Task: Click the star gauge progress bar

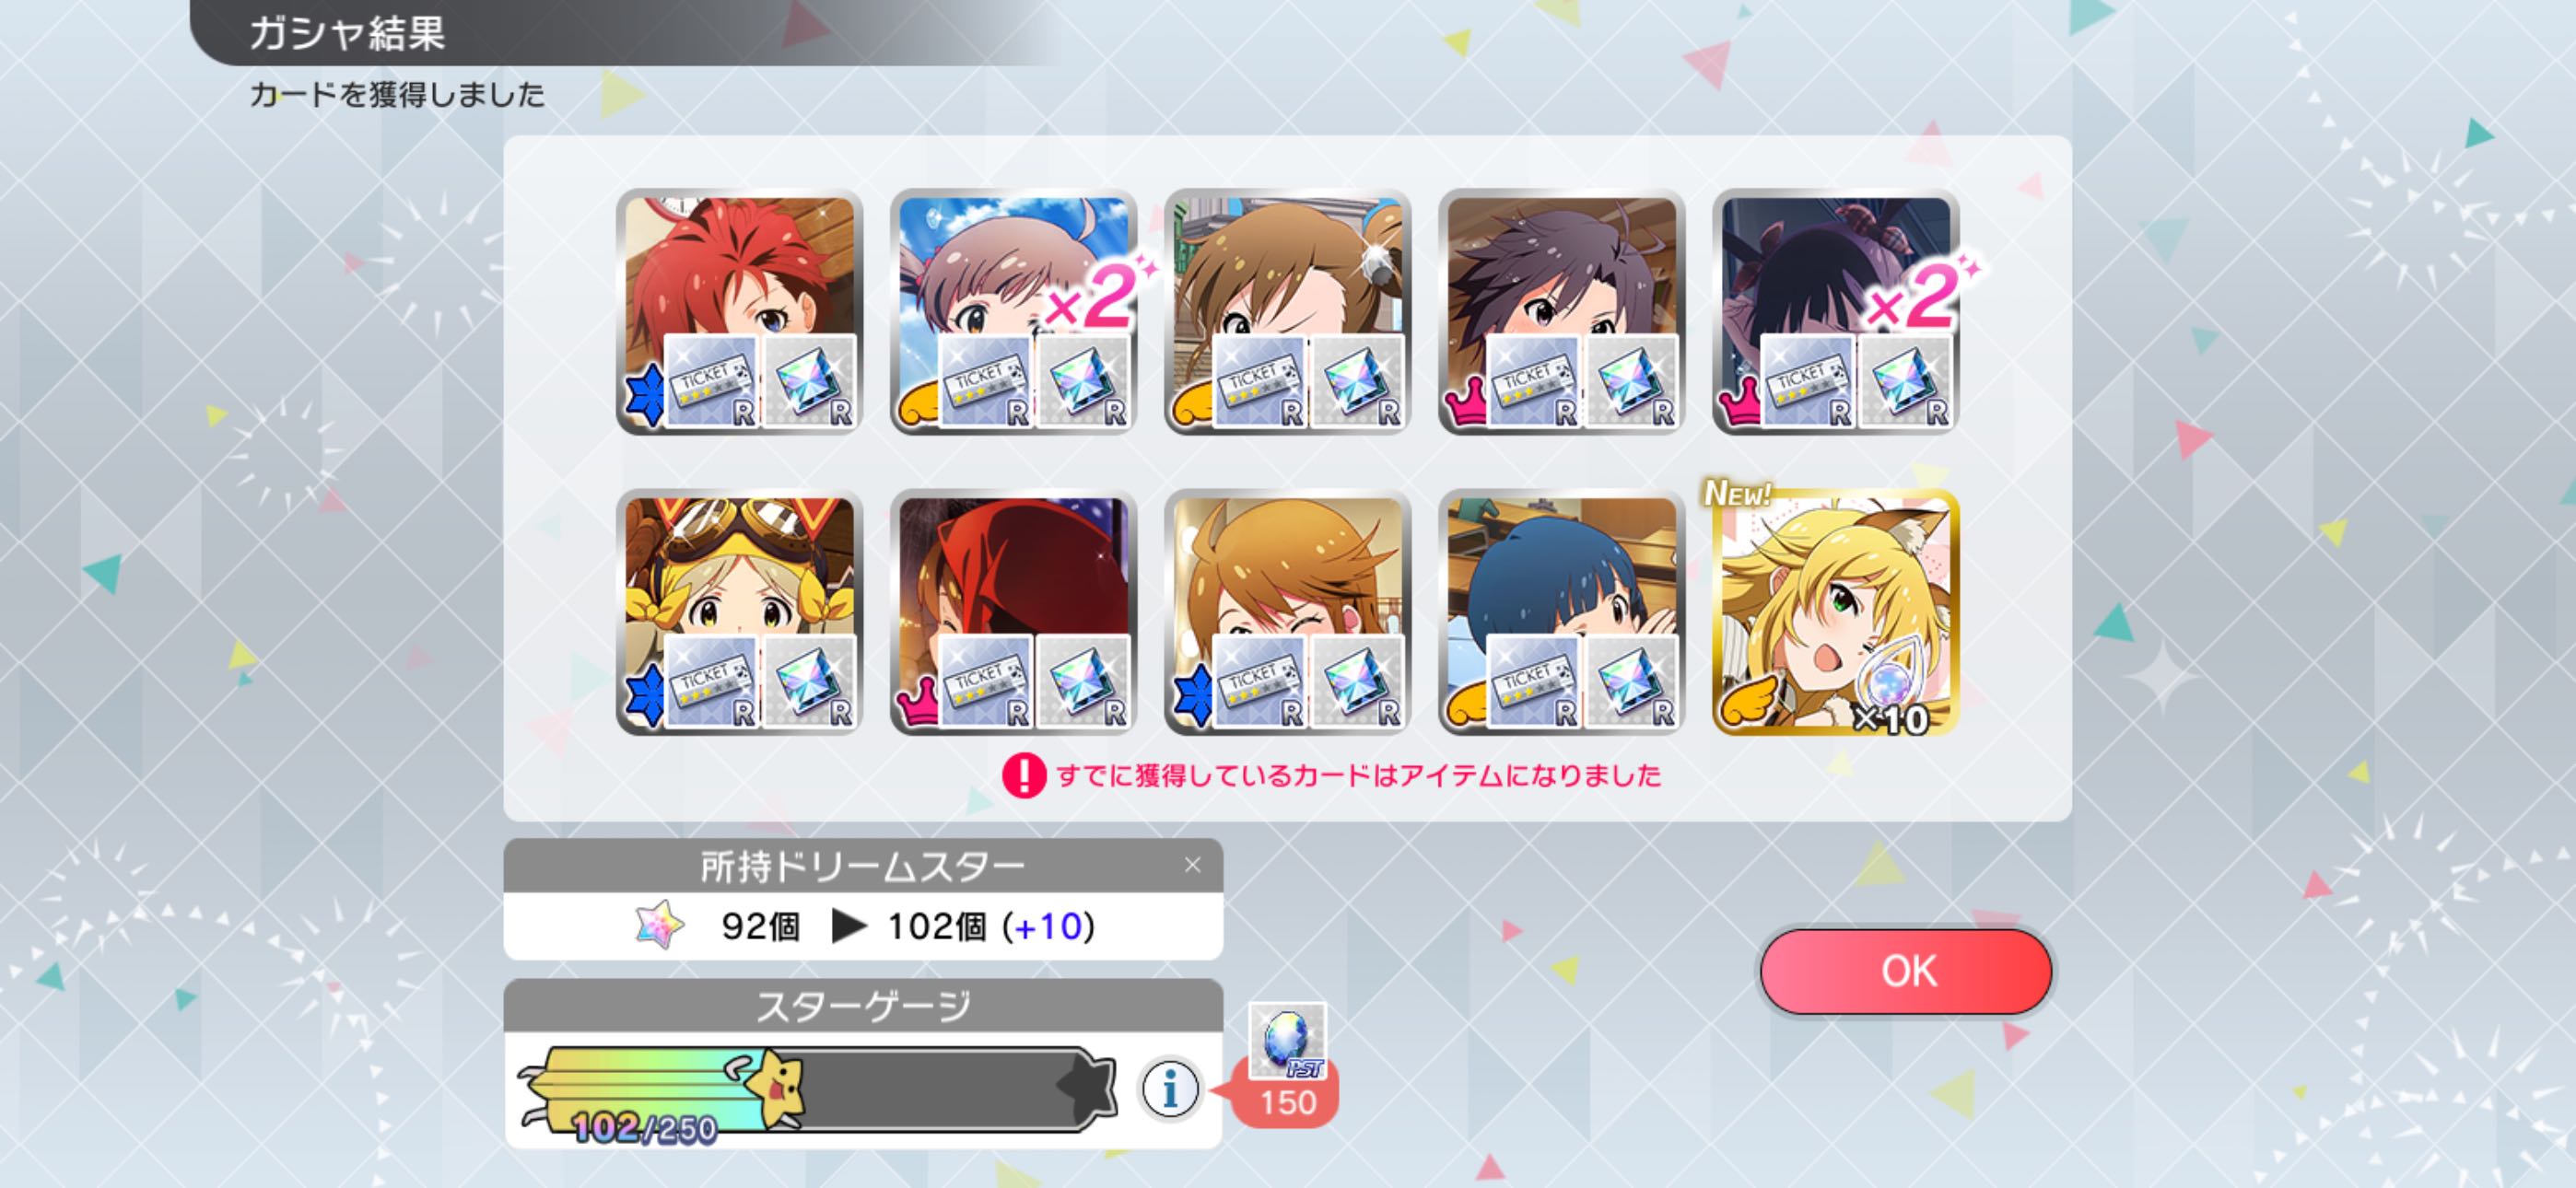Action: point(816,1089)
